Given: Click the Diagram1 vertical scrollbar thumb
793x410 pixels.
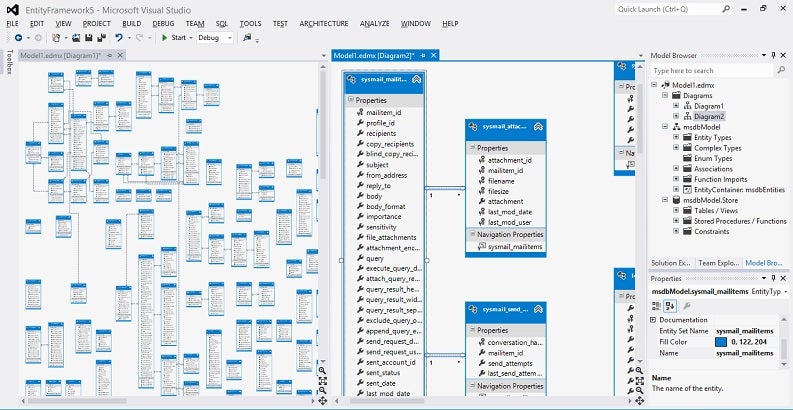Looking at the screenshot, I should click(x=322, y=126).
